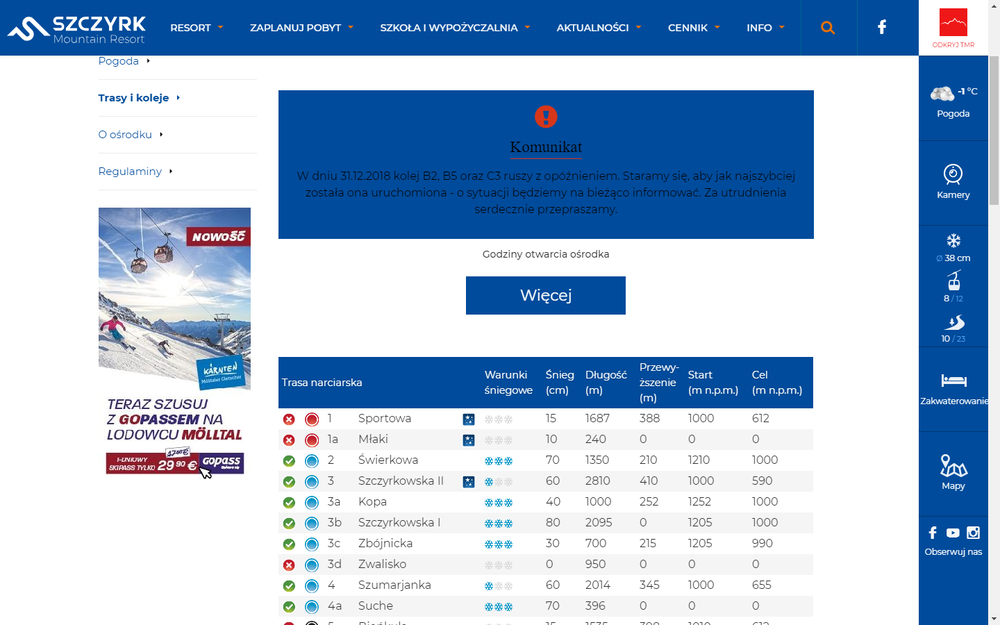
Task: Click the Szumarjanka slope name
Action: tap(394, 585)
